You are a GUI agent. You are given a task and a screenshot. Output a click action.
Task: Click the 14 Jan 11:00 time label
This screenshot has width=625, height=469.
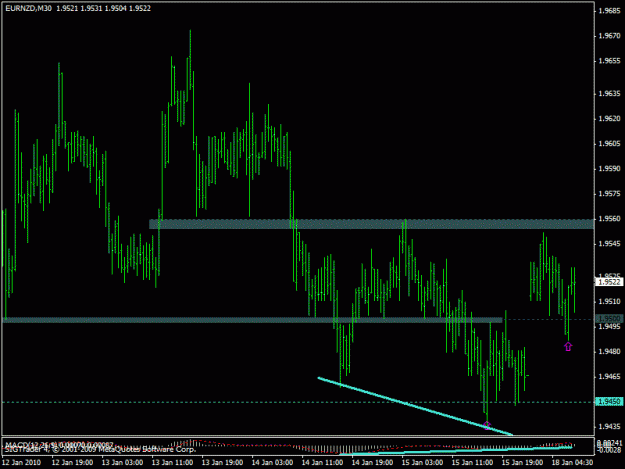322,462
